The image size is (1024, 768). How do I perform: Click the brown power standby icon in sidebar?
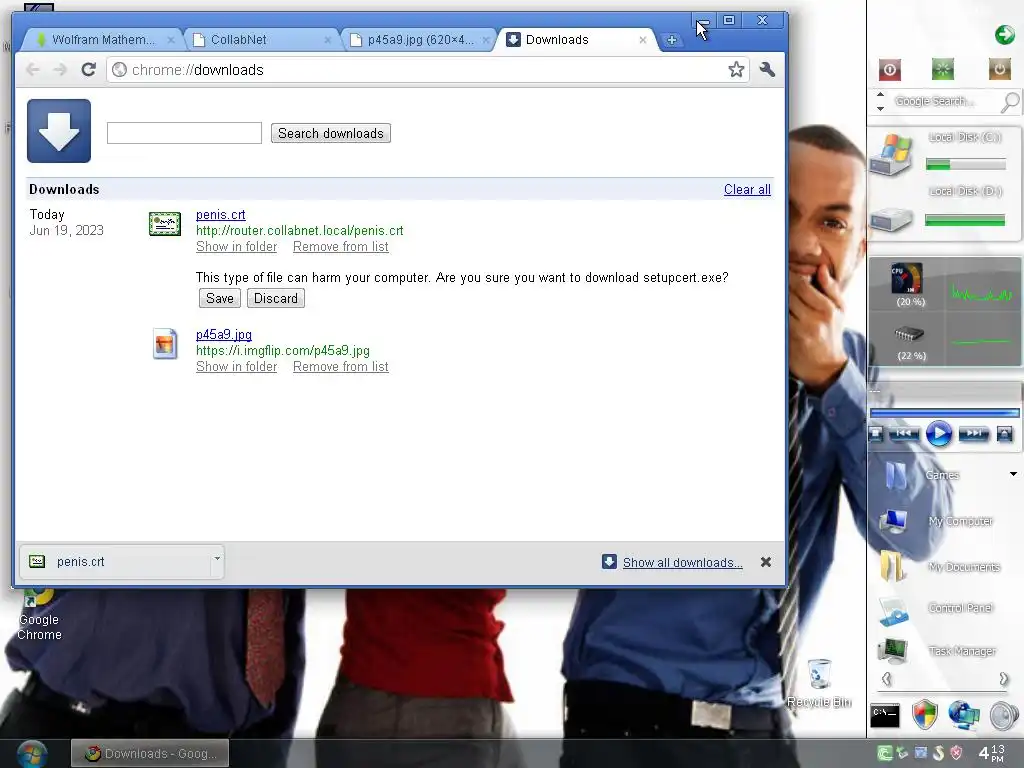point(999,69)
